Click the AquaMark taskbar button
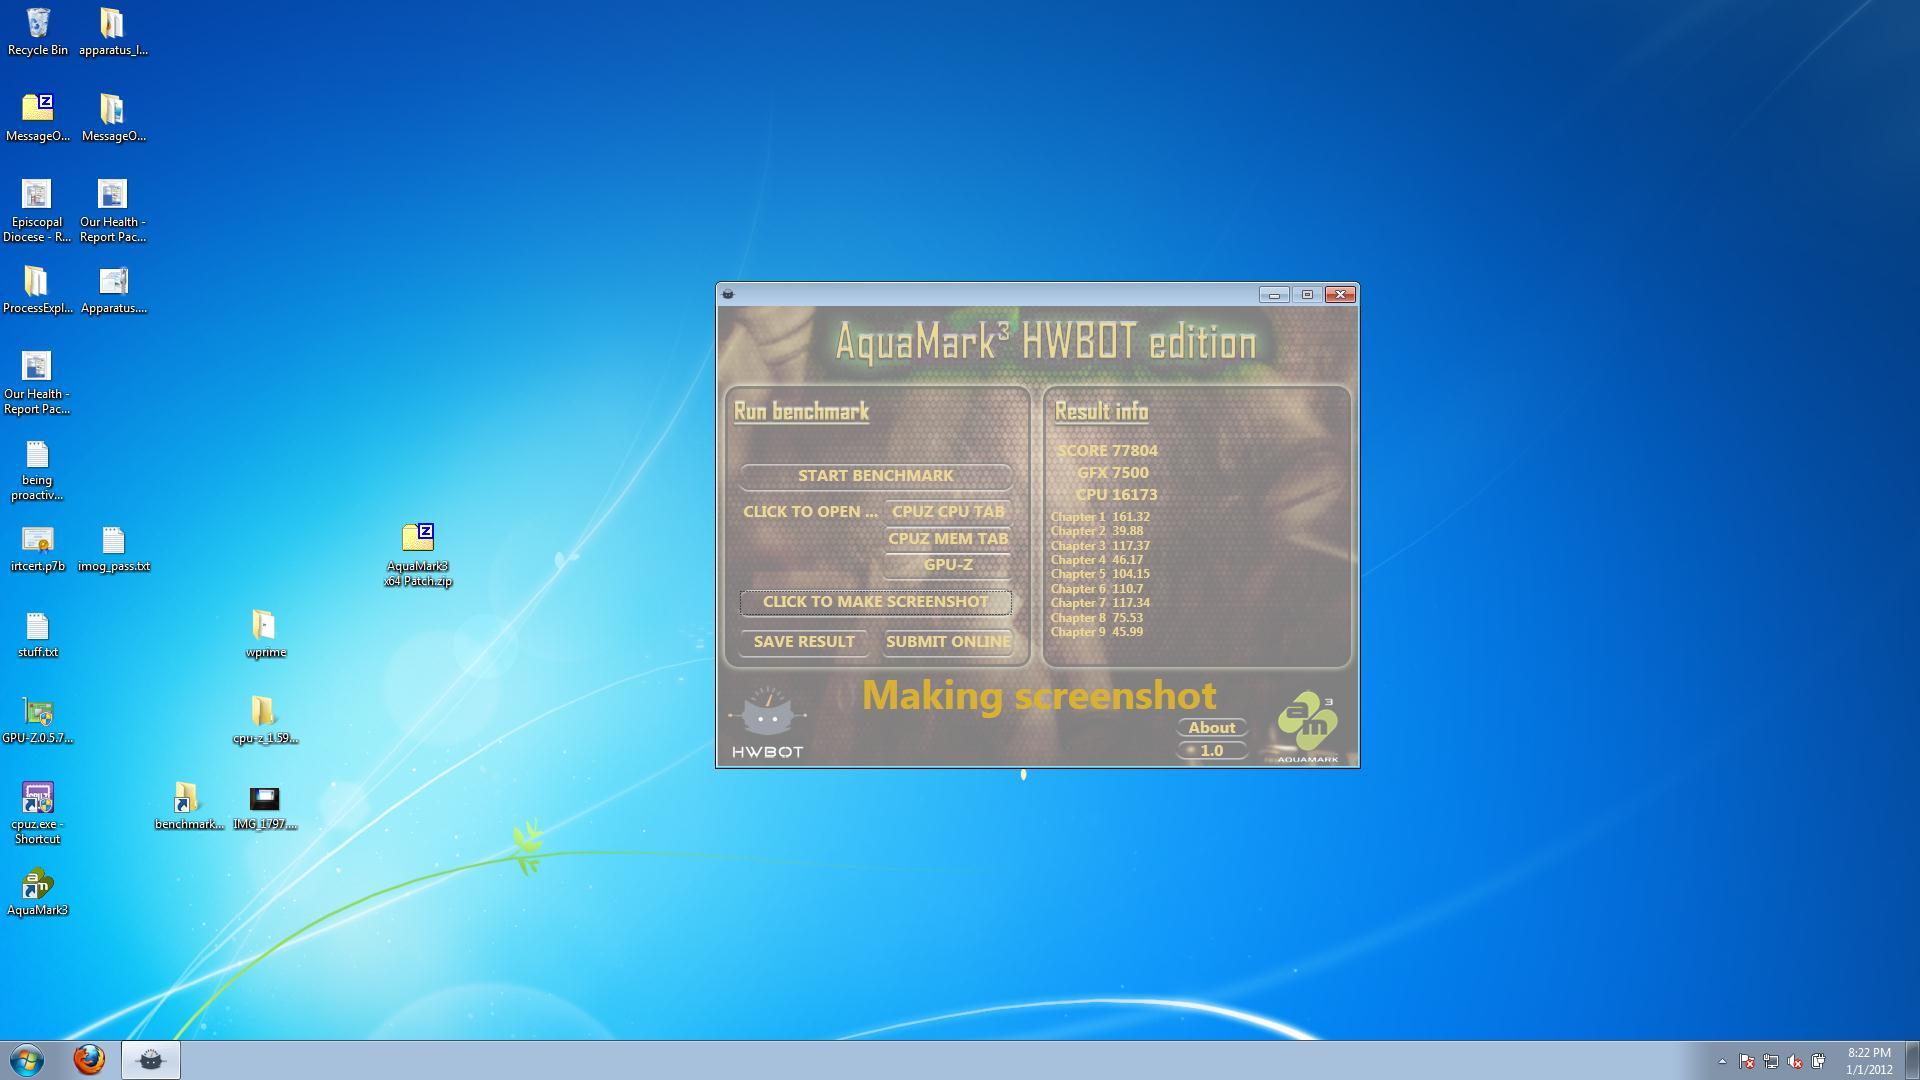 coord(151,1060)
